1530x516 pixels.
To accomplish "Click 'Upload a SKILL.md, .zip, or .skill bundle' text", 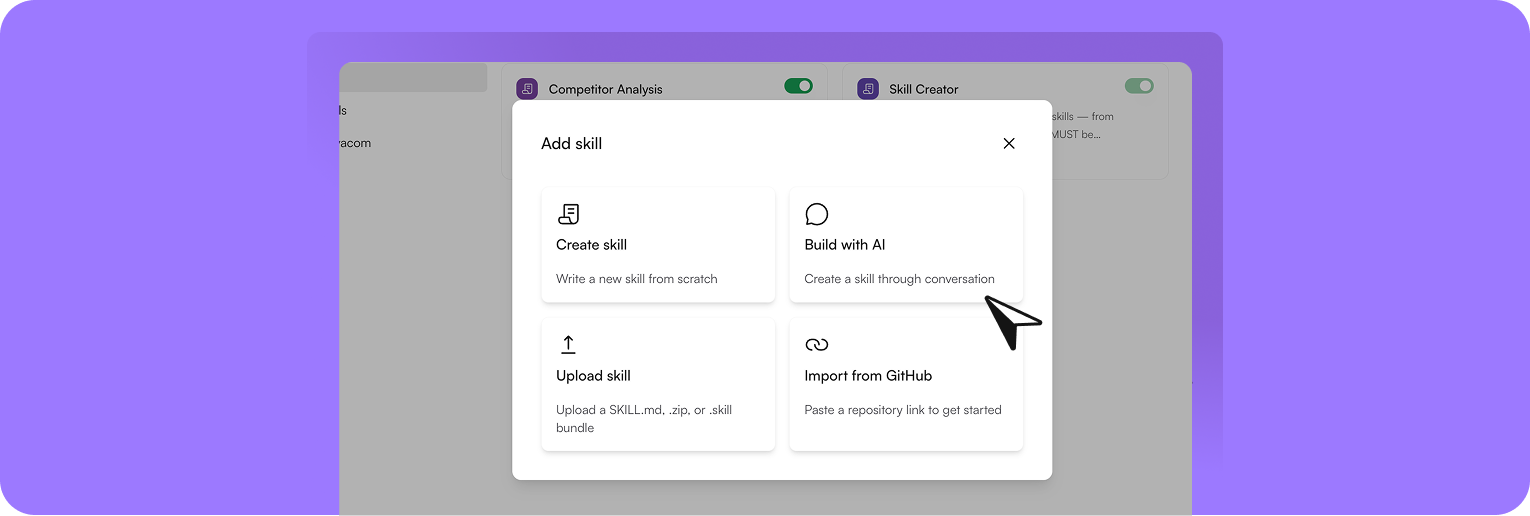I will 644,419.
